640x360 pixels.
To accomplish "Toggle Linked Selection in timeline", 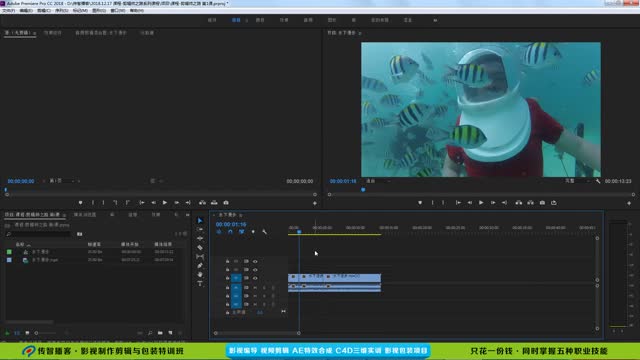I will point(242,232).
